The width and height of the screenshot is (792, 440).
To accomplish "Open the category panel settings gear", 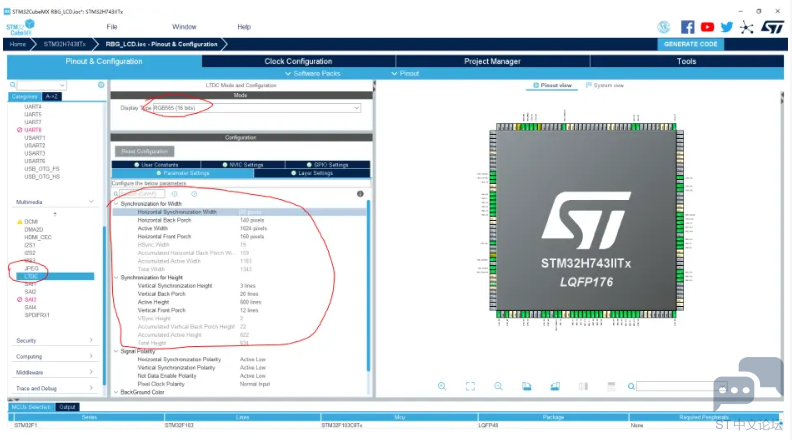I will coord(101,85).
